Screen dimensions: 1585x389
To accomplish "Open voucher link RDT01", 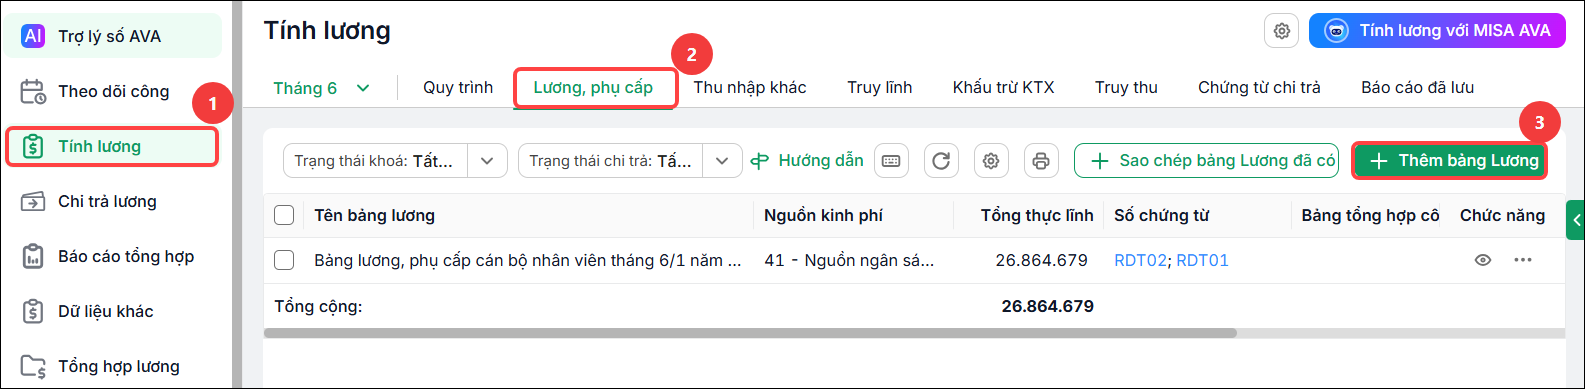I will [x=1202, y=260].
